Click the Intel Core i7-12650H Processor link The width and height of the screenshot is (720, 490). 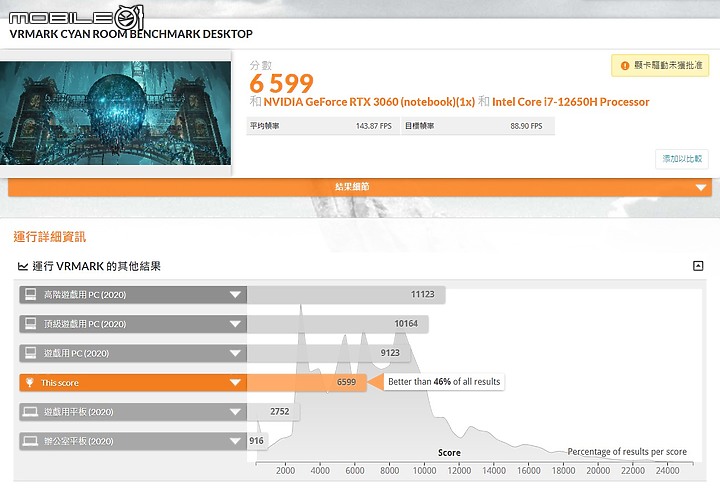571,102
